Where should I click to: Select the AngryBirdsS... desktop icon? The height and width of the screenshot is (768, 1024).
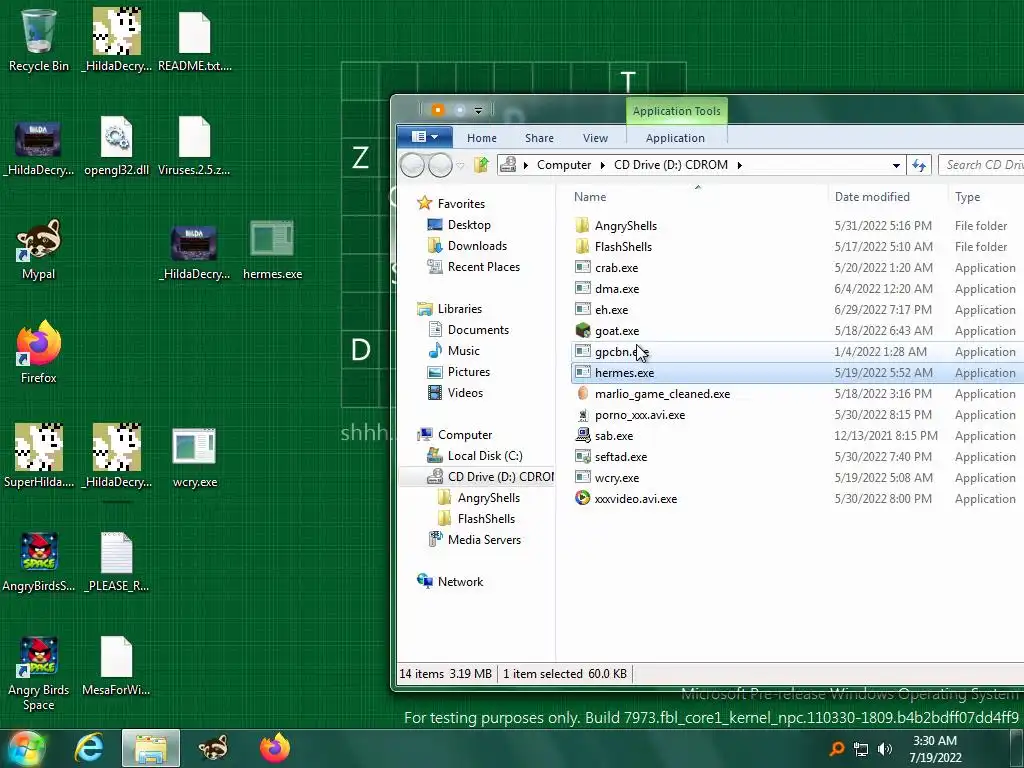pos(39,562)
